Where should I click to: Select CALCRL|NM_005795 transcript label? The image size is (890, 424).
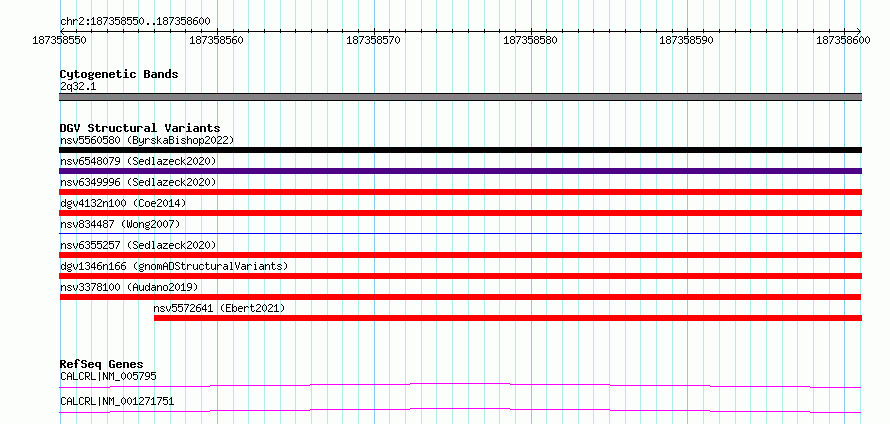pos(108,376)
